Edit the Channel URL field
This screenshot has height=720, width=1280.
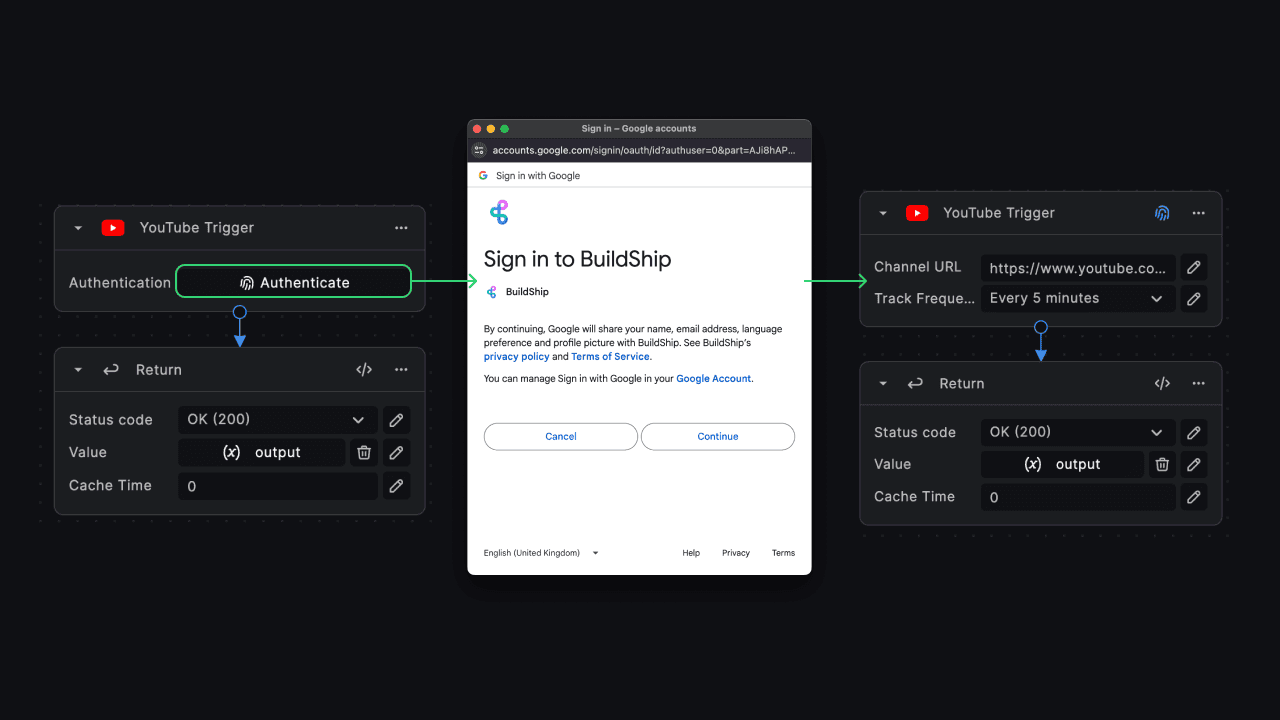(x=1193, y=268)
